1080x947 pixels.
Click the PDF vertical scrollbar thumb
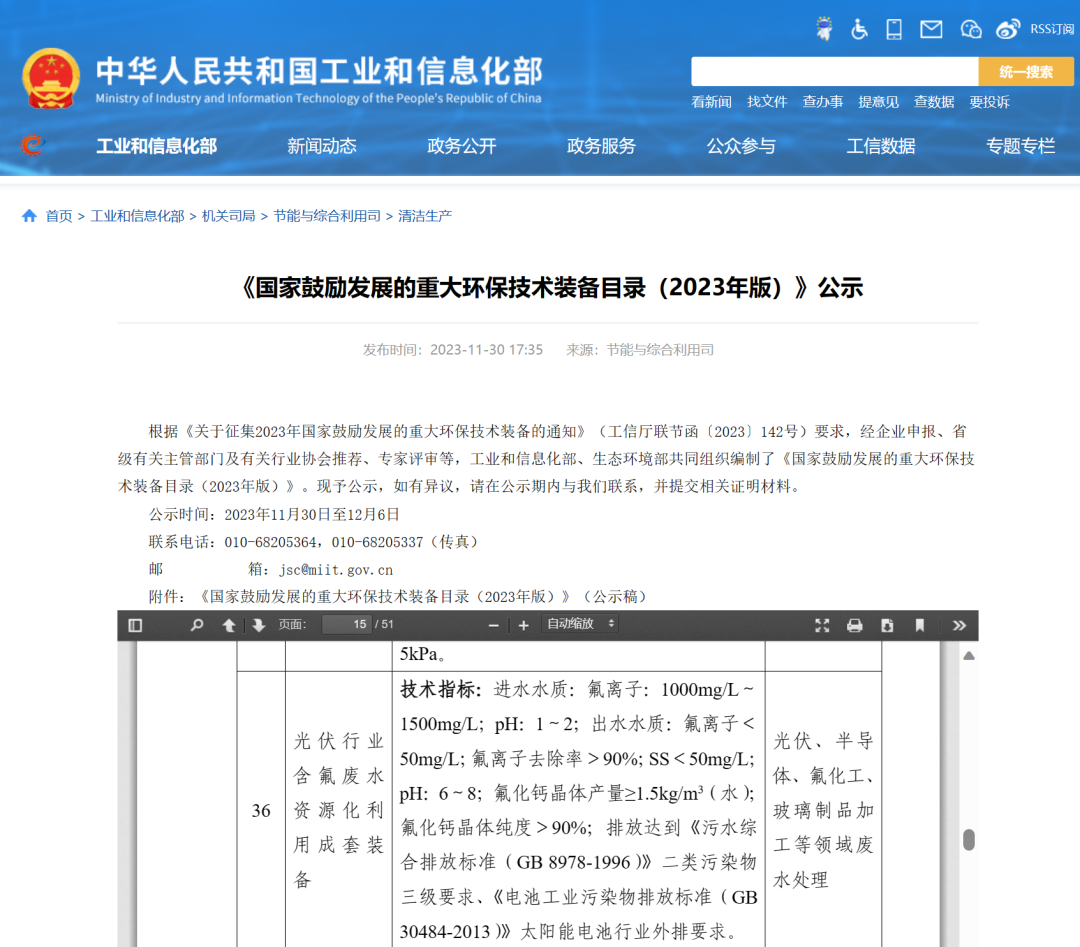coord(968,840)
